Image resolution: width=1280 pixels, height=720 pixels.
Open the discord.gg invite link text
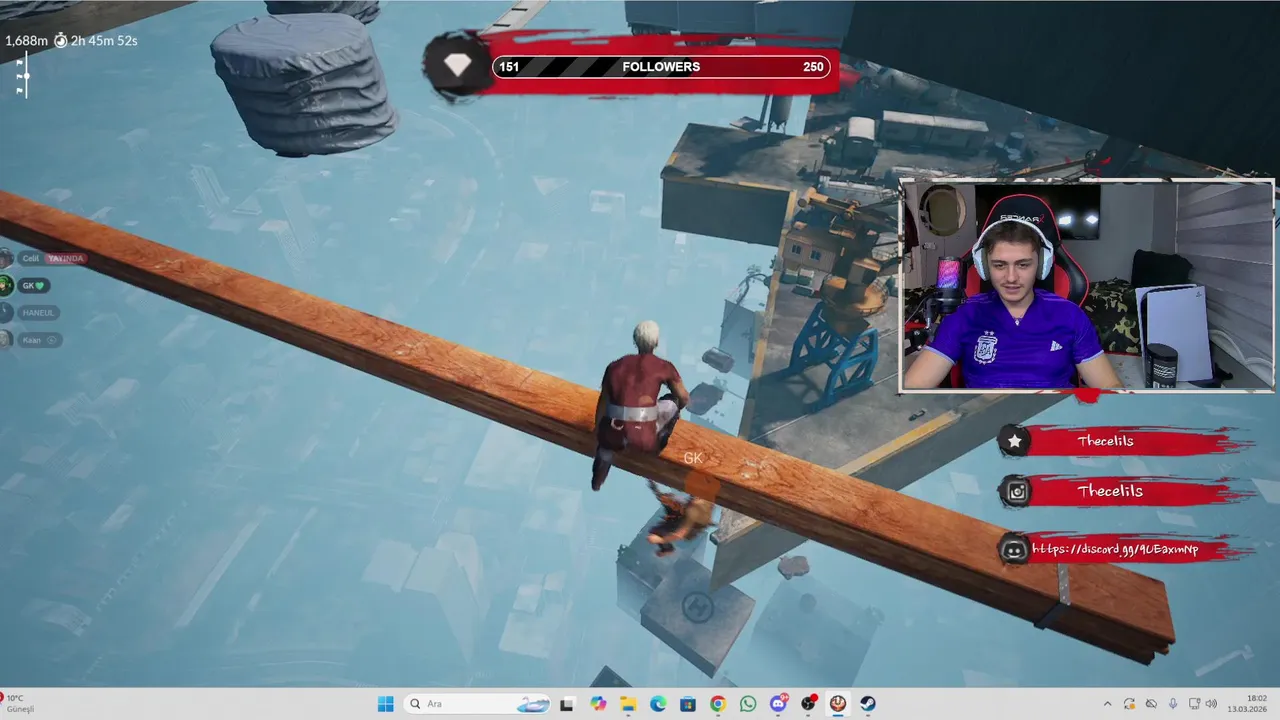click(1115, 549)
